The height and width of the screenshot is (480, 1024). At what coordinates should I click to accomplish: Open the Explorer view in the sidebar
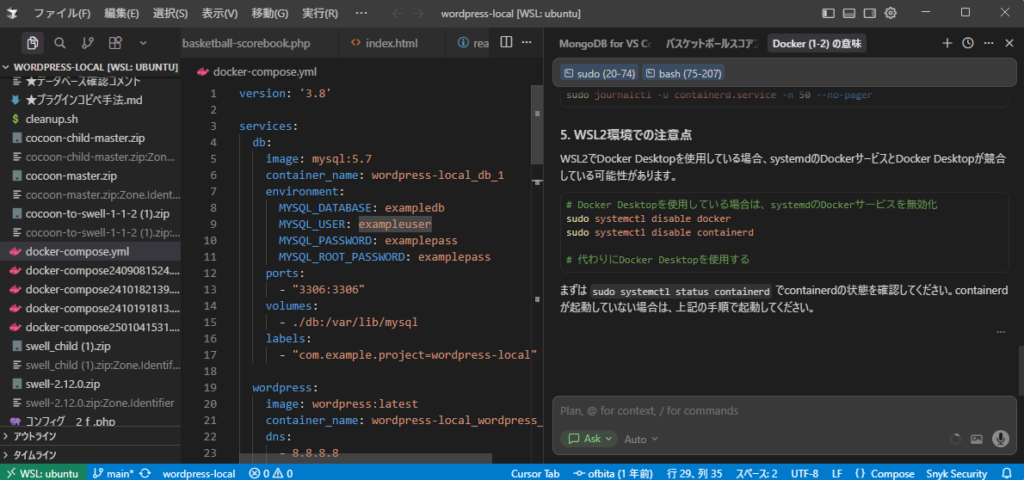[33, 43]
